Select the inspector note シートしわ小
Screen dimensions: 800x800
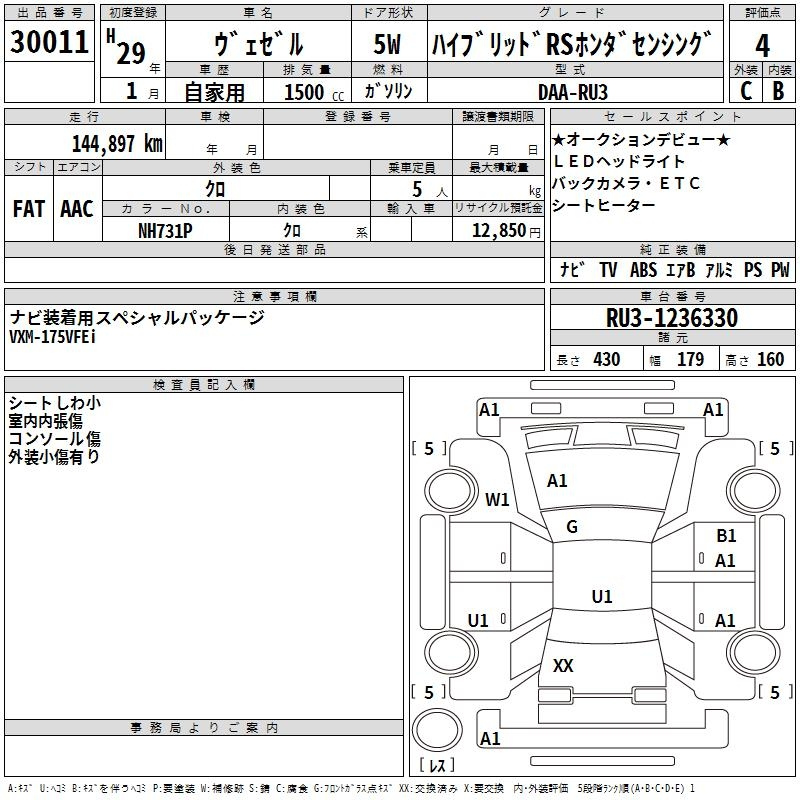[55, 403]
